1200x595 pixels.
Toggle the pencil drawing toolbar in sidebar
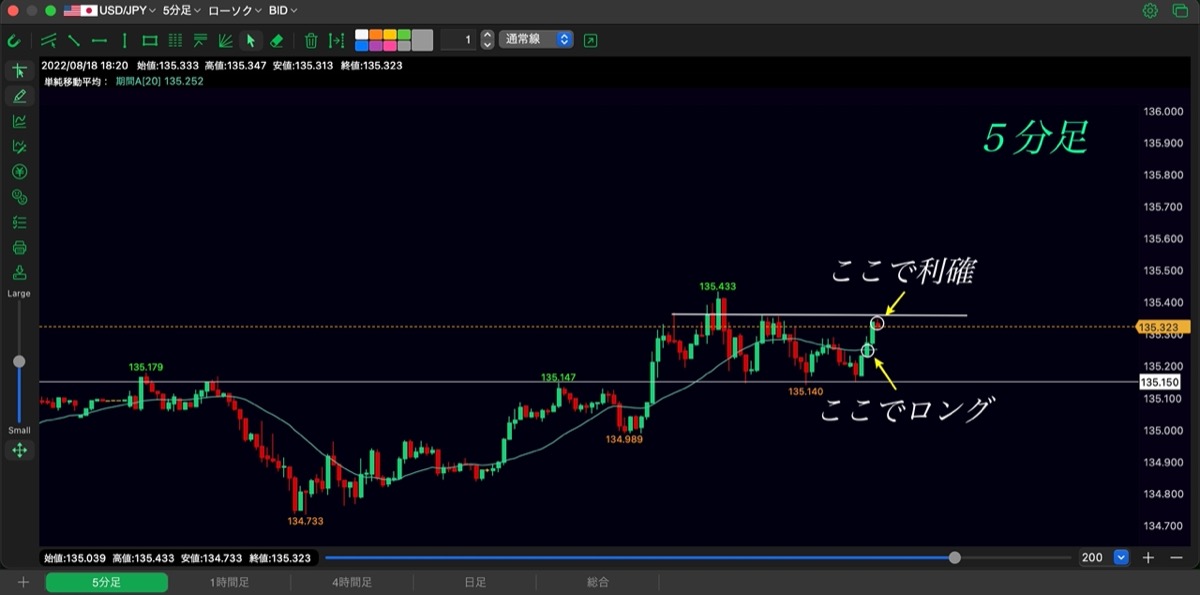coord(19,96)
